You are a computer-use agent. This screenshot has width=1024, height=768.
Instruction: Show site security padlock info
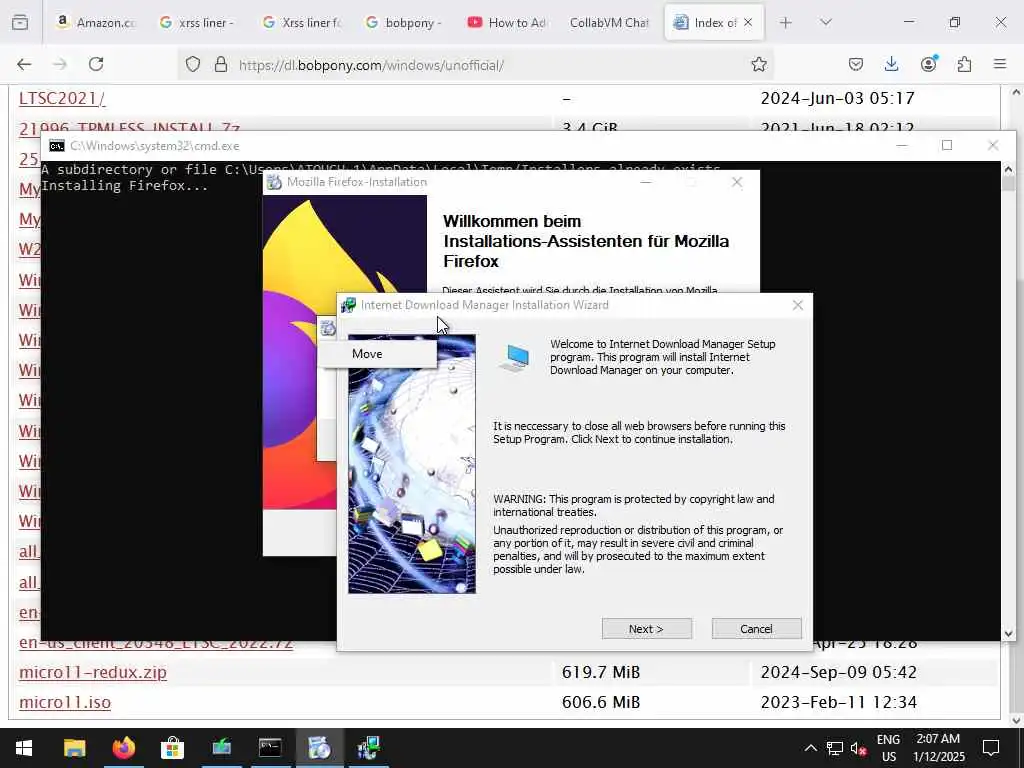pyautogui.click(x=221, y=64)
